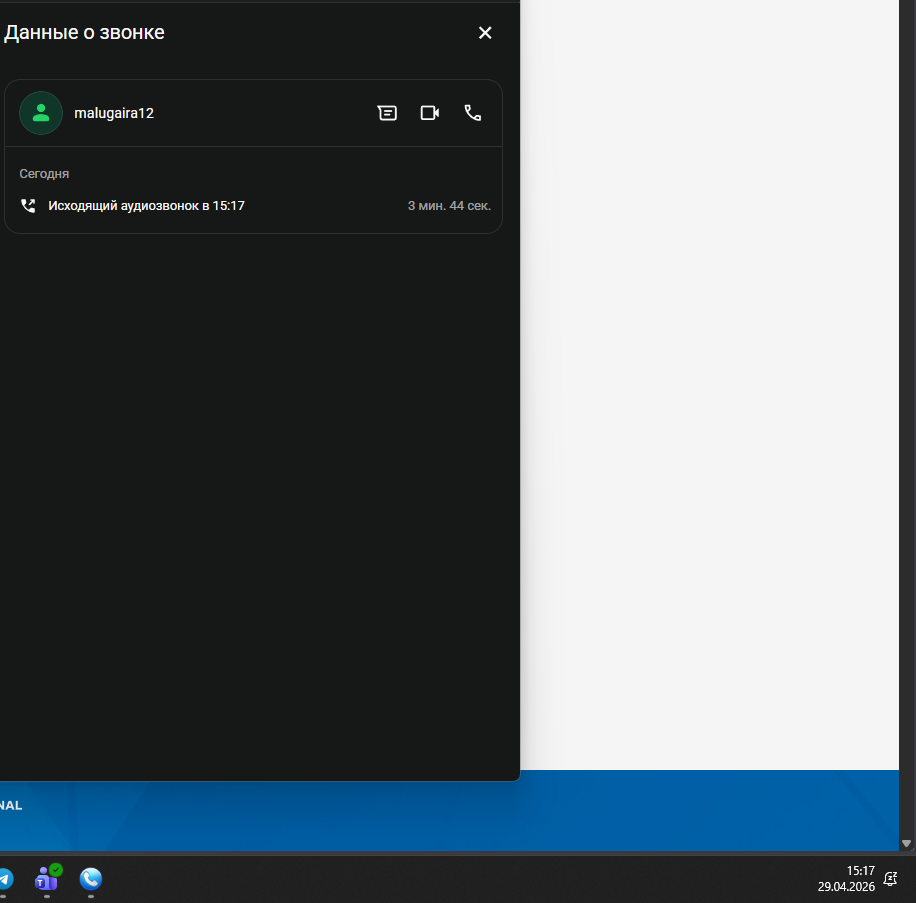This screenshot has height=903, width=916.
Task: Start a video call with malugaira12
Action: pos(430,113)
